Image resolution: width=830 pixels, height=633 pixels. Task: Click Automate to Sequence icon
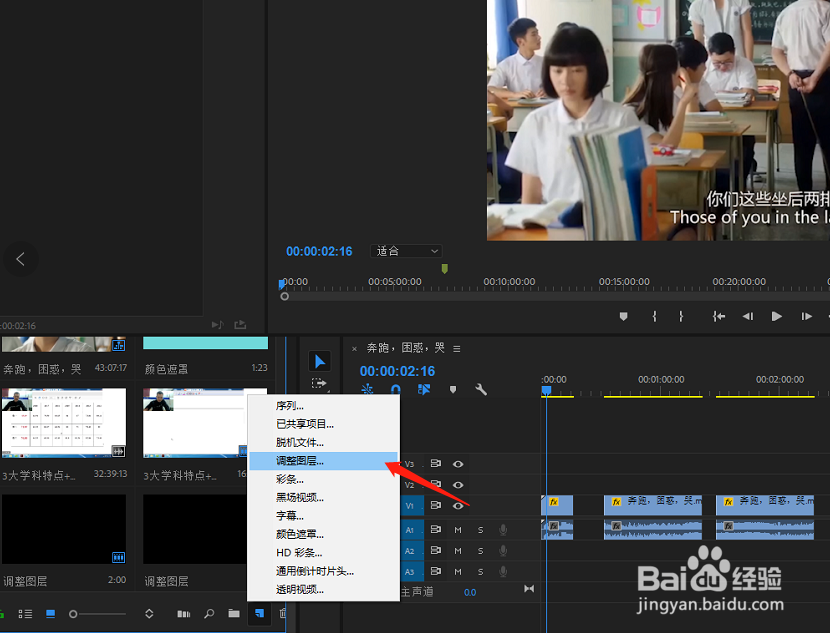pos(184,614)
